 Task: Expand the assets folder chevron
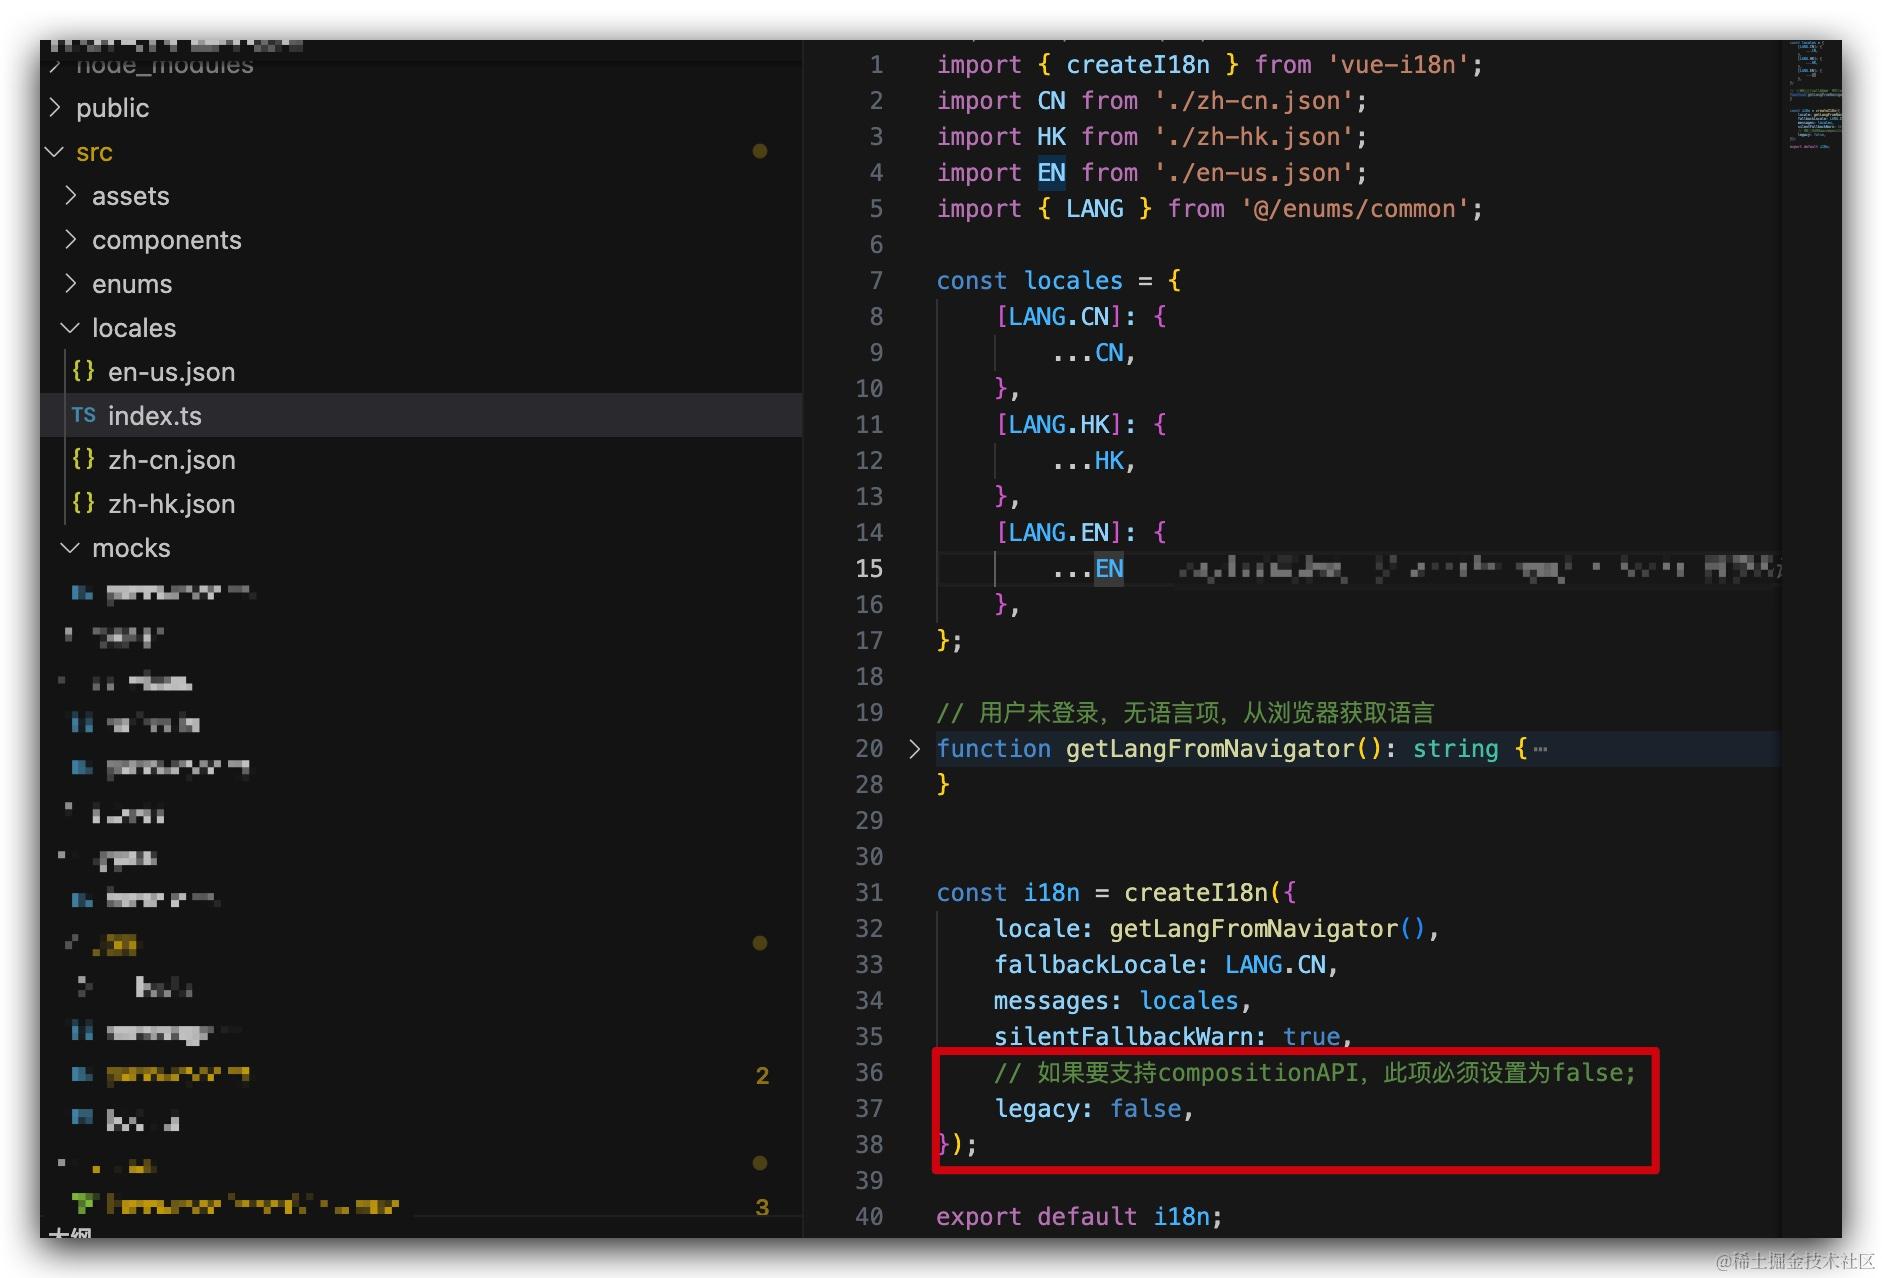click(71, 195)
